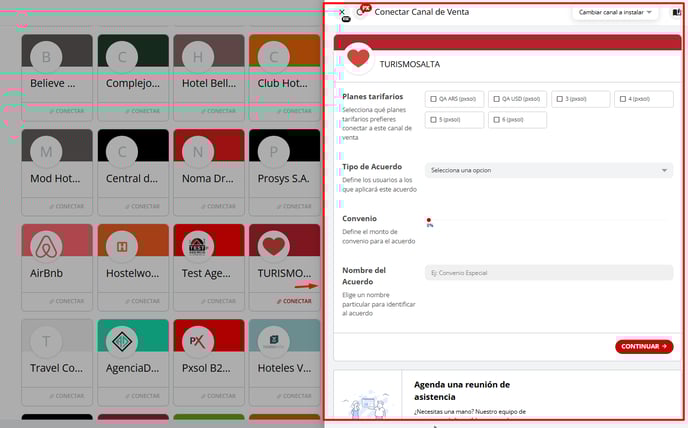Click CONECTAR on the Pxsol B2 card

coord(219,396)
